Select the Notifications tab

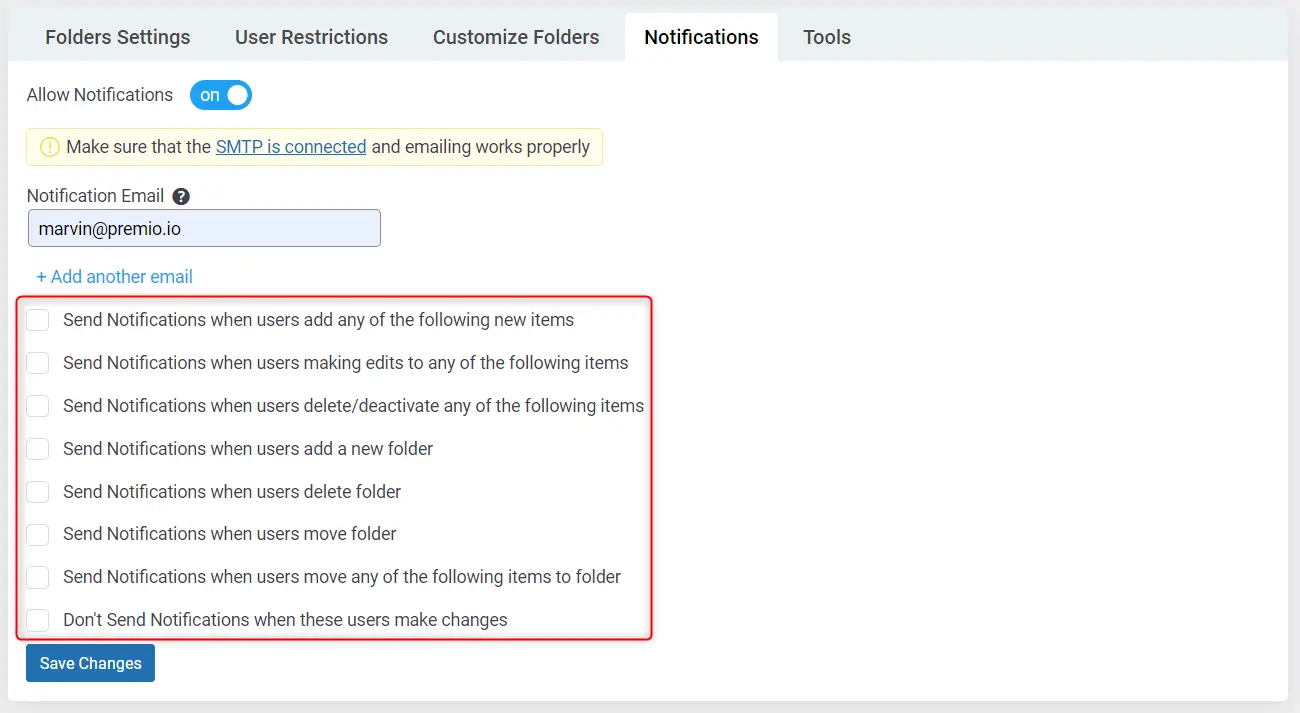(x=701, y=38)
